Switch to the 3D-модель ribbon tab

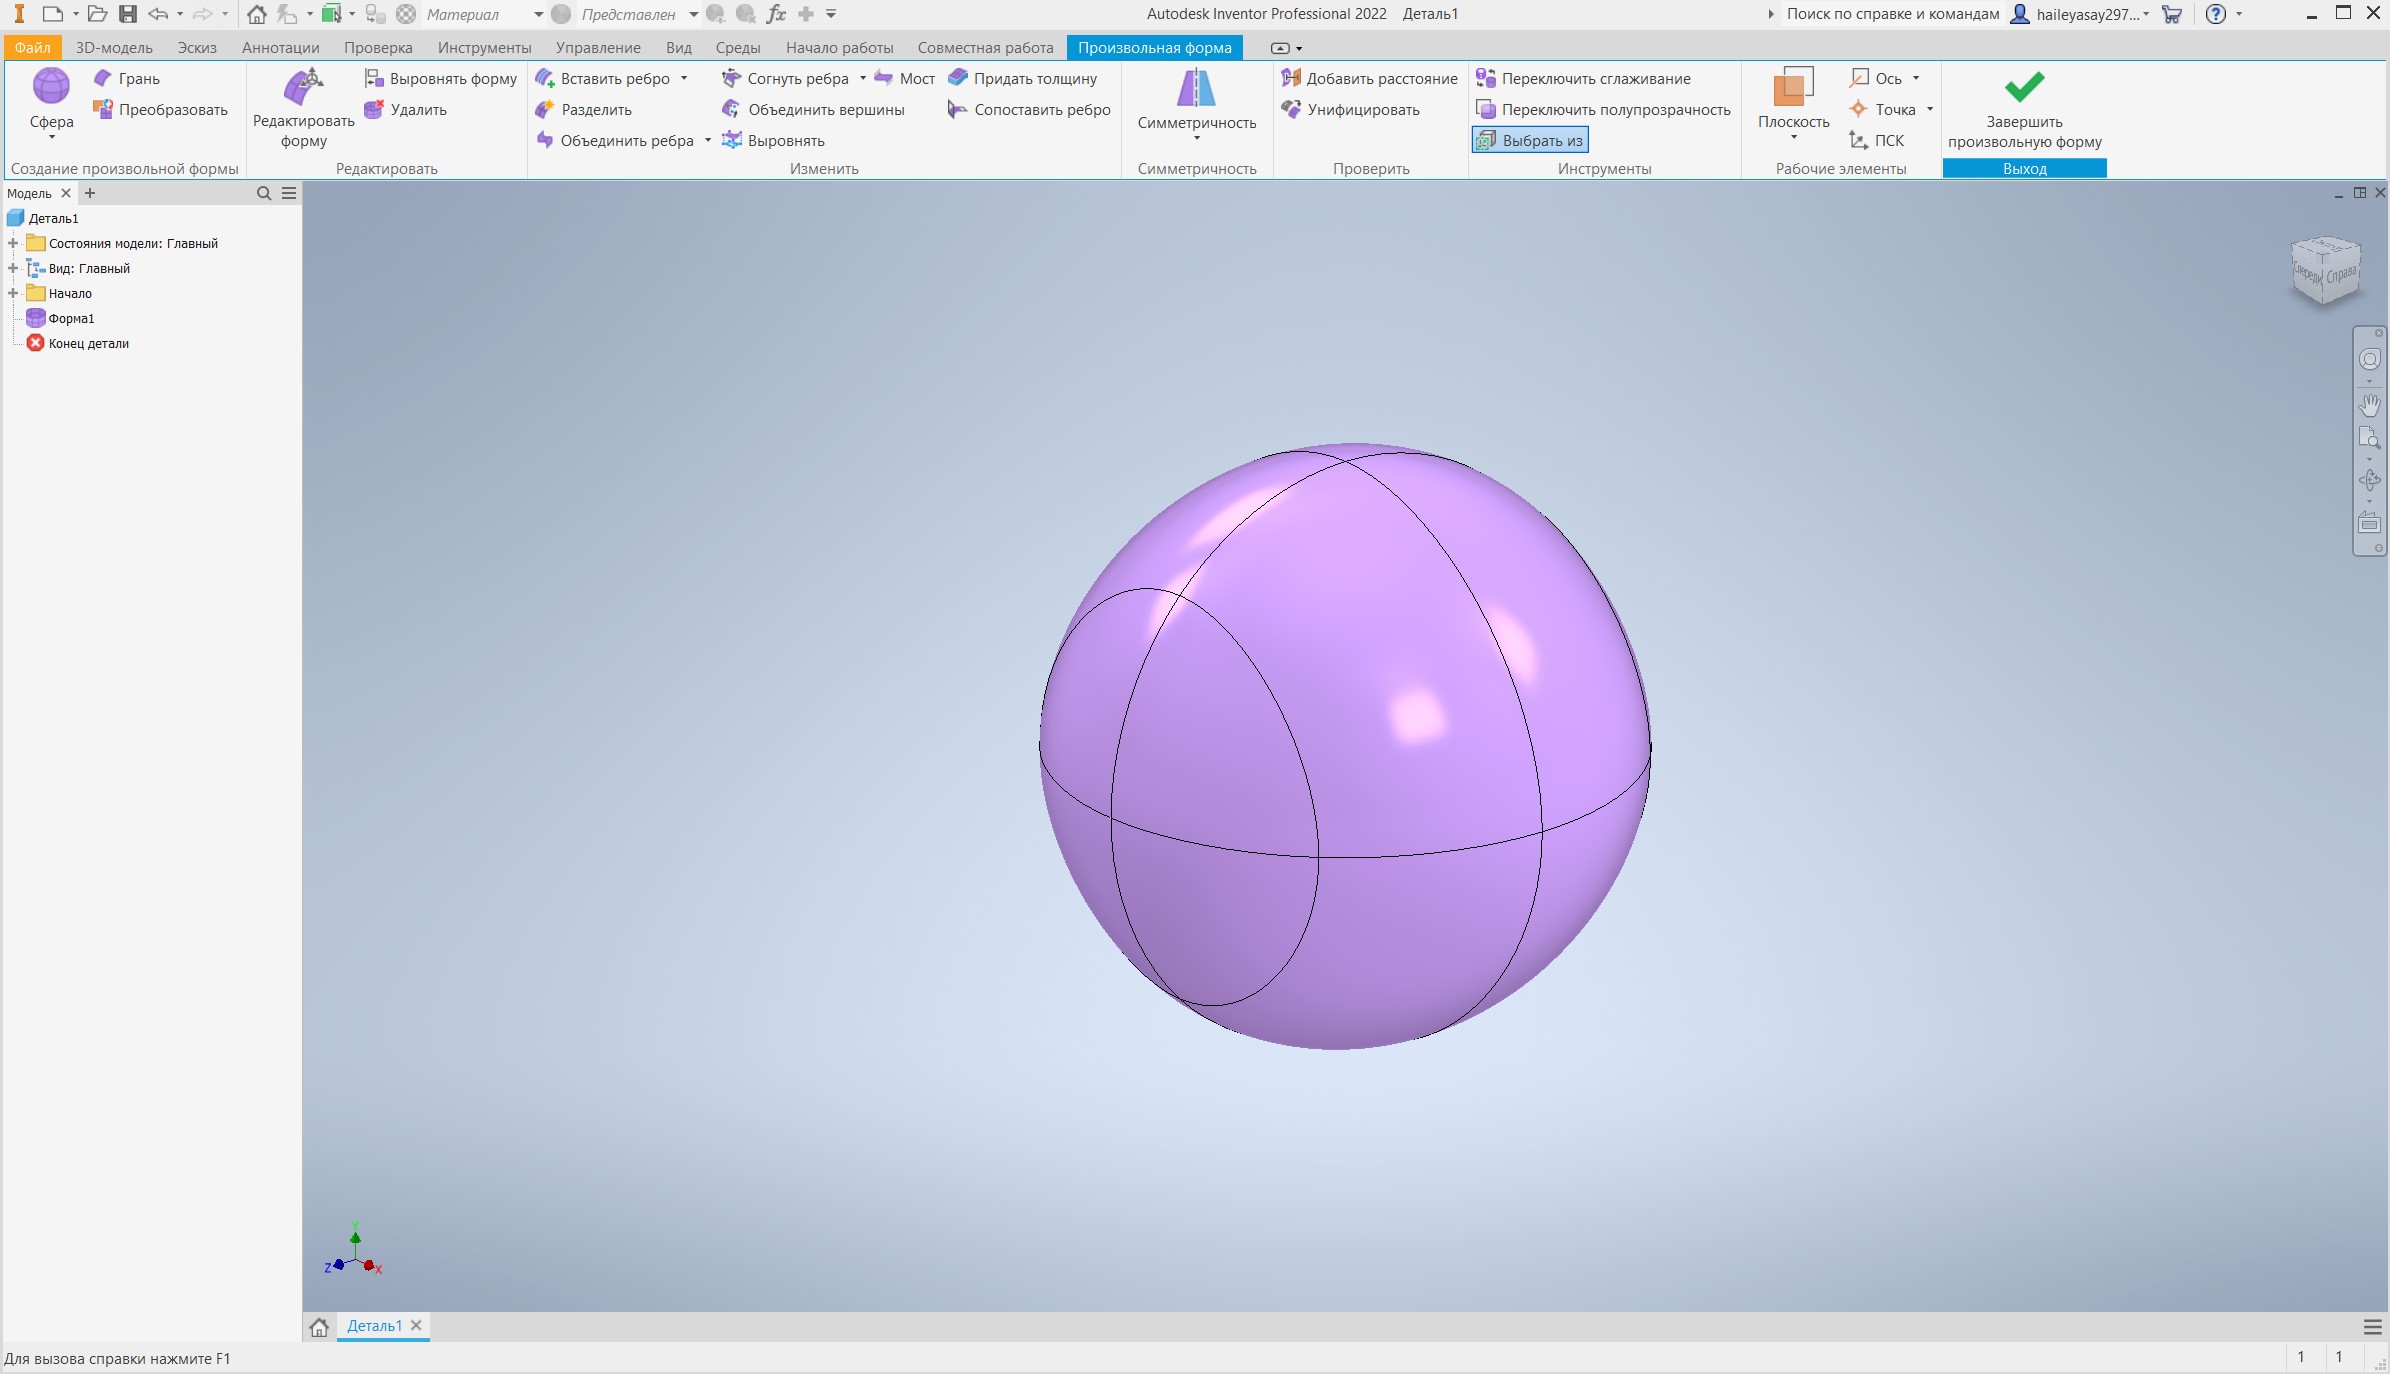coord(114,47)
